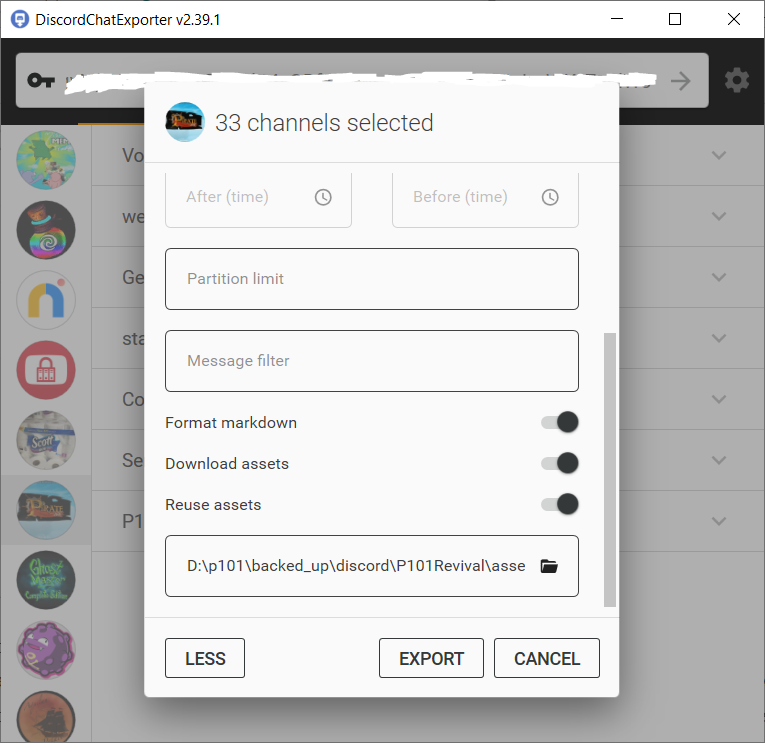Screen dimensions: 765x743
Task: Click the arrow to pull token servers
Action: point(681,81)
